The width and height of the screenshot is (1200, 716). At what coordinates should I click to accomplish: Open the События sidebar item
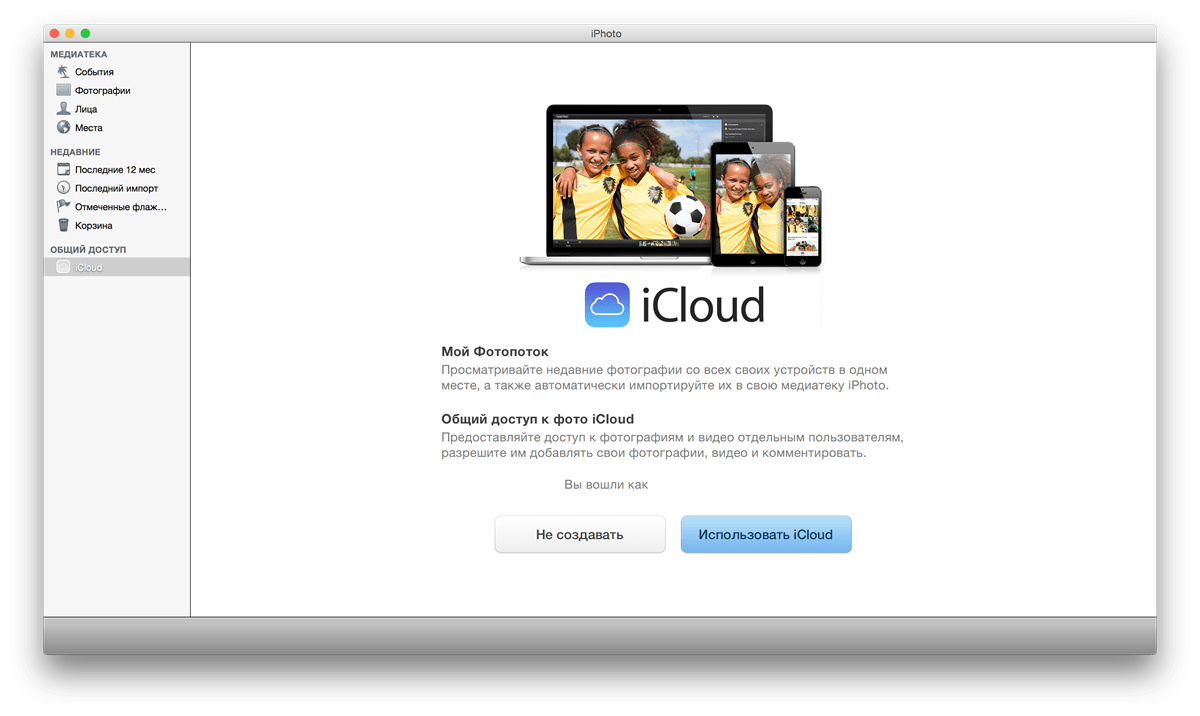pos(117,72)
